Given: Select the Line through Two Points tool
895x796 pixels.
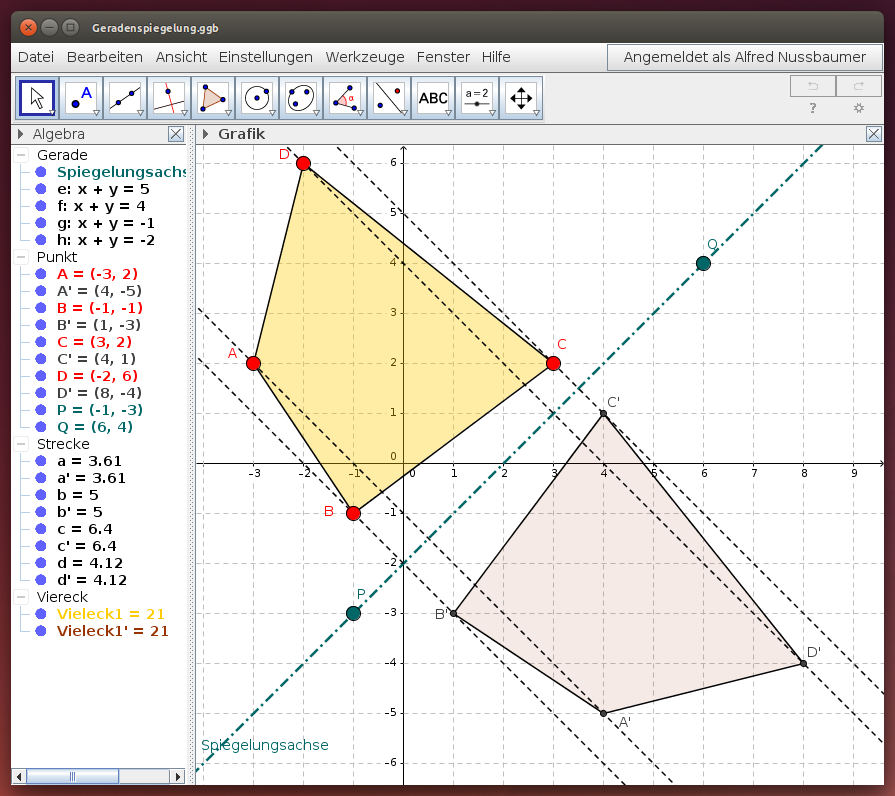Looking at the screenshot, I should click(125, 98).
